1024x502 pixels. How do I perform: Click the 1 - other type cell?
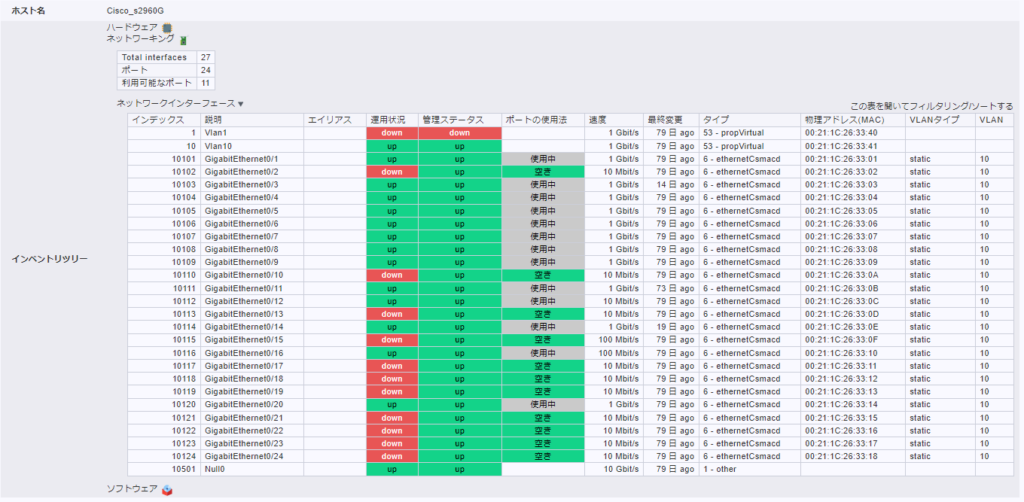tap(750, 469)
